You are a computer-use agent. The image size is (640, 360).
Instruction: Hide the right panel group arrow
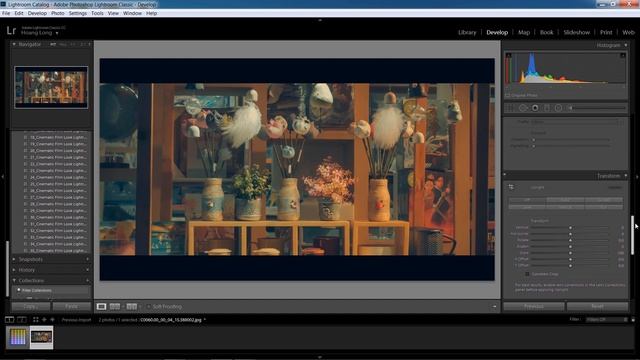(x=637, y=177)
